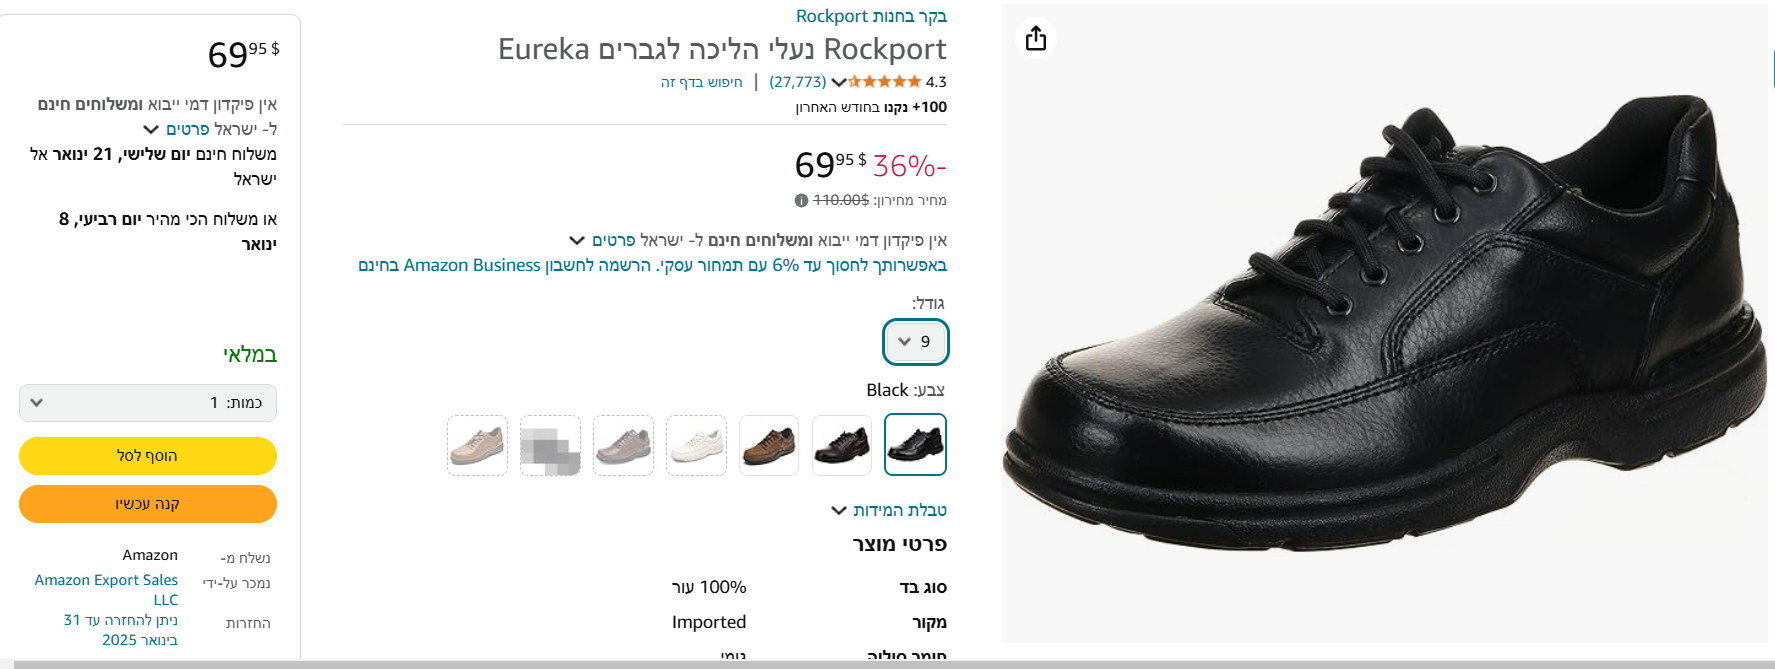
Task: Click the share icon above the shoe image
Action: [x=1036, y=38]
